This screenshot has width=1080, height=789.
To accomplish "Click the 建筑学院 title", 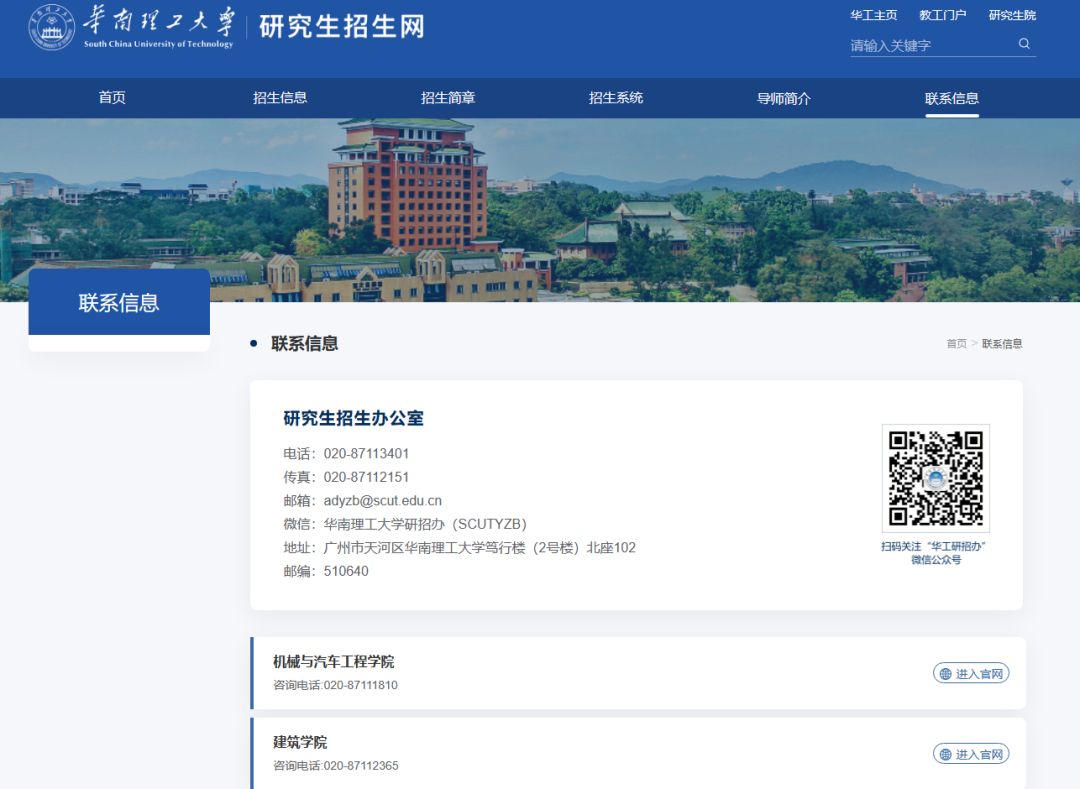I will coord(300,742).
